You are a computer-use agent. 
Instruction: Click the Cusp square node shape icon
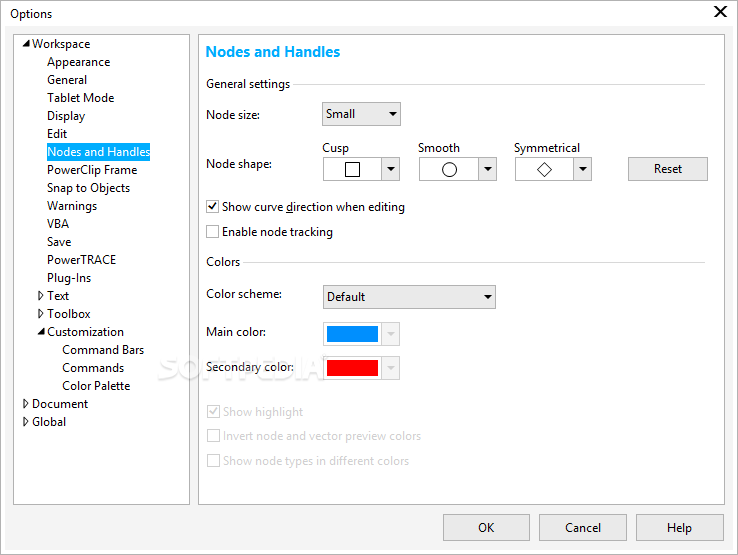pos(352,169)
